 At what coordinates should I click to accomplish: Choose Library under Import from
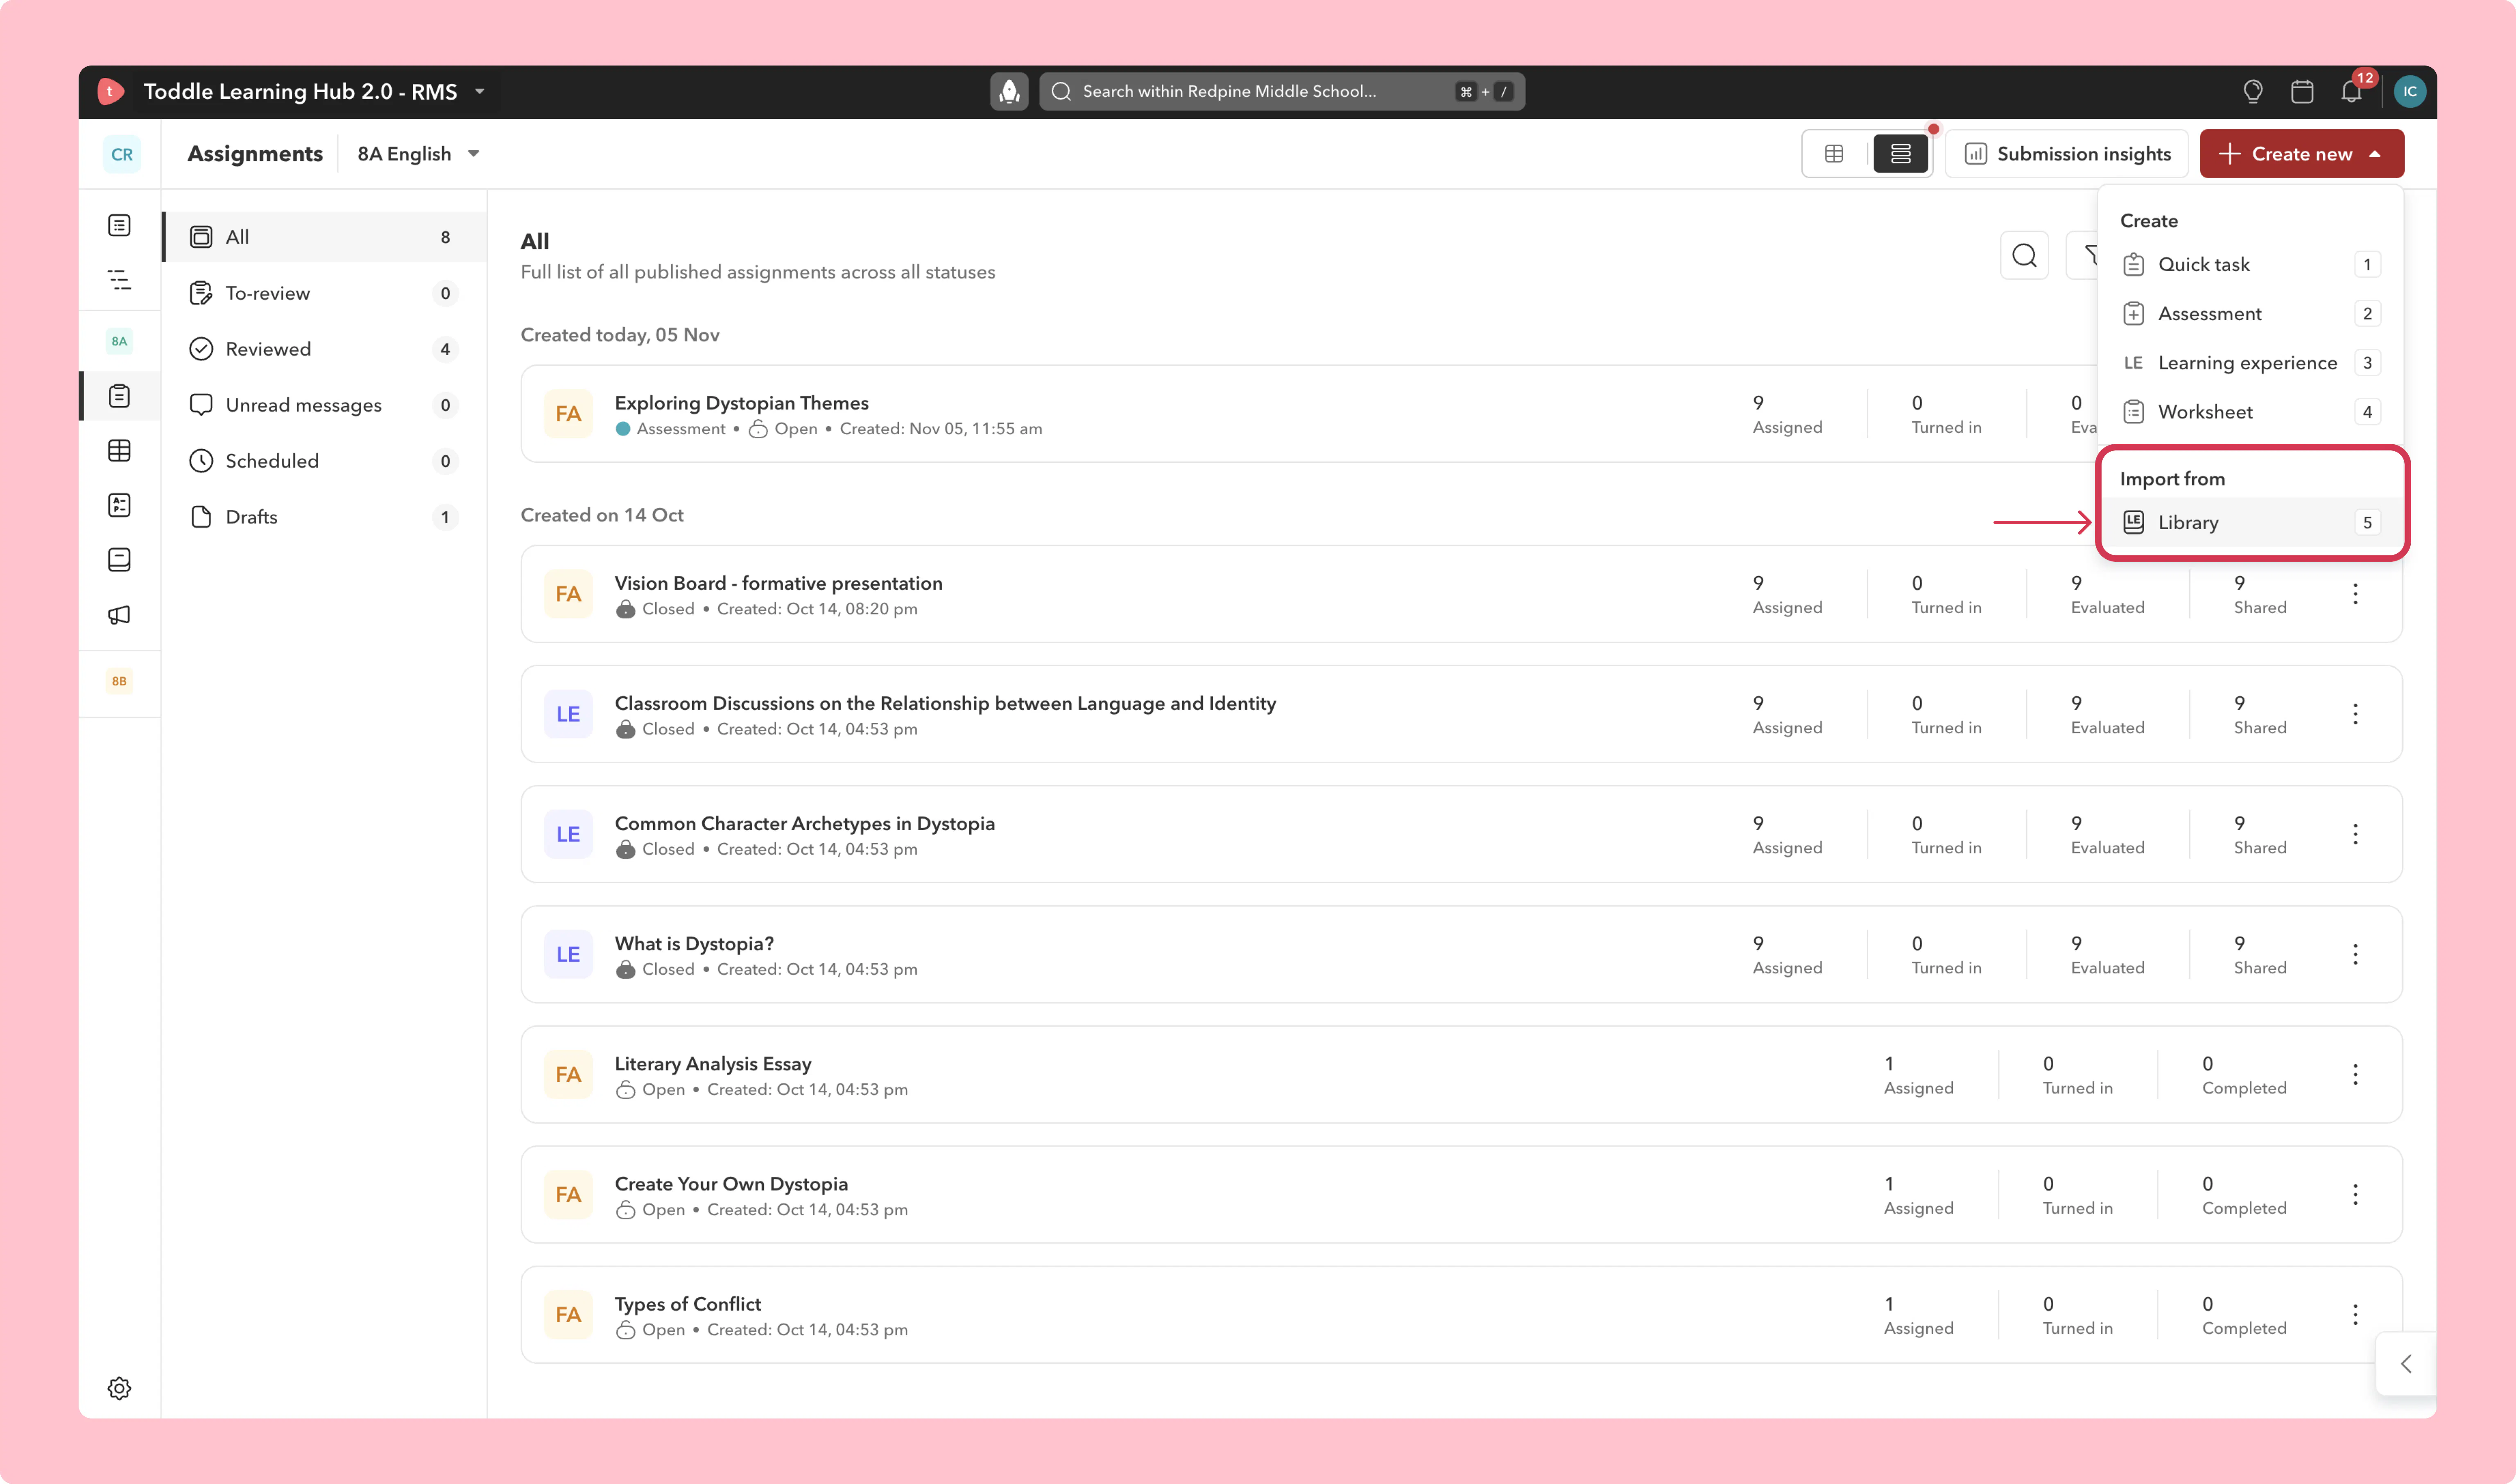[x=2250, y=522]
